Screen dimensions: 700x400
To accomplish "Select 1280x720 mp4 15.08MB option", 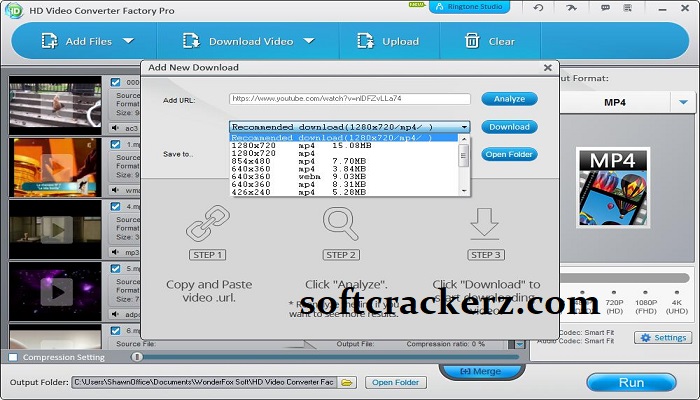I will click(x=344, y=146).
